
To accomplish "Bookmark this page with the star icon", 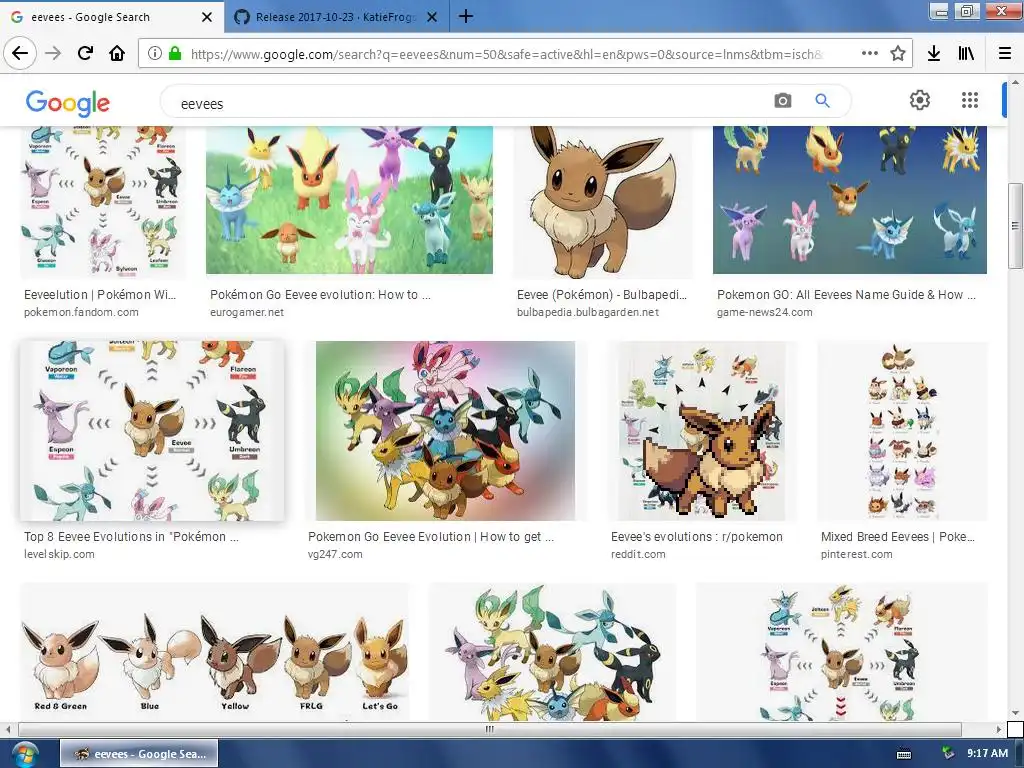I will 898,54.
